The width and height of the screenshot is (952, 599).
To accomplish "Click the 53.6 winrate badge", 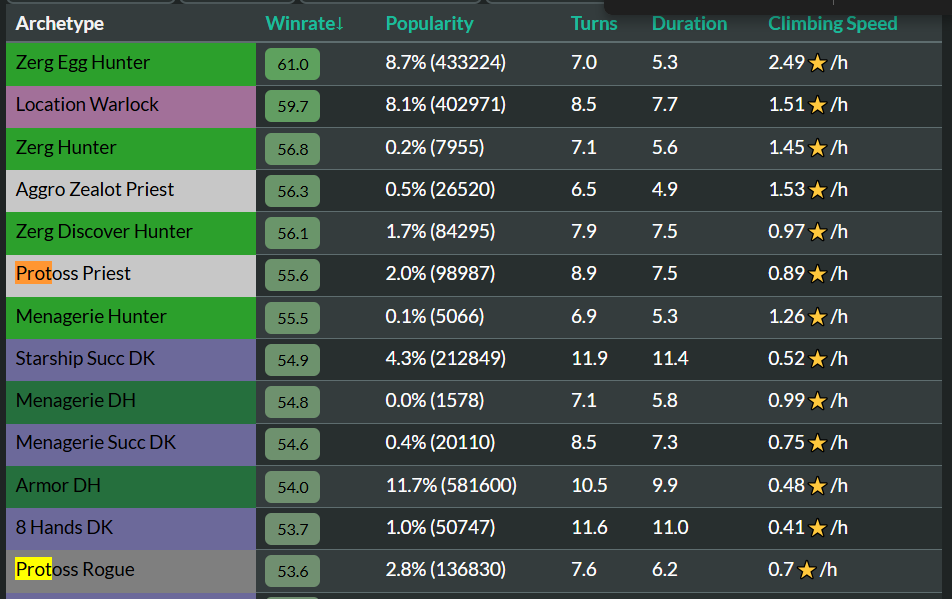I will (293, 571).
